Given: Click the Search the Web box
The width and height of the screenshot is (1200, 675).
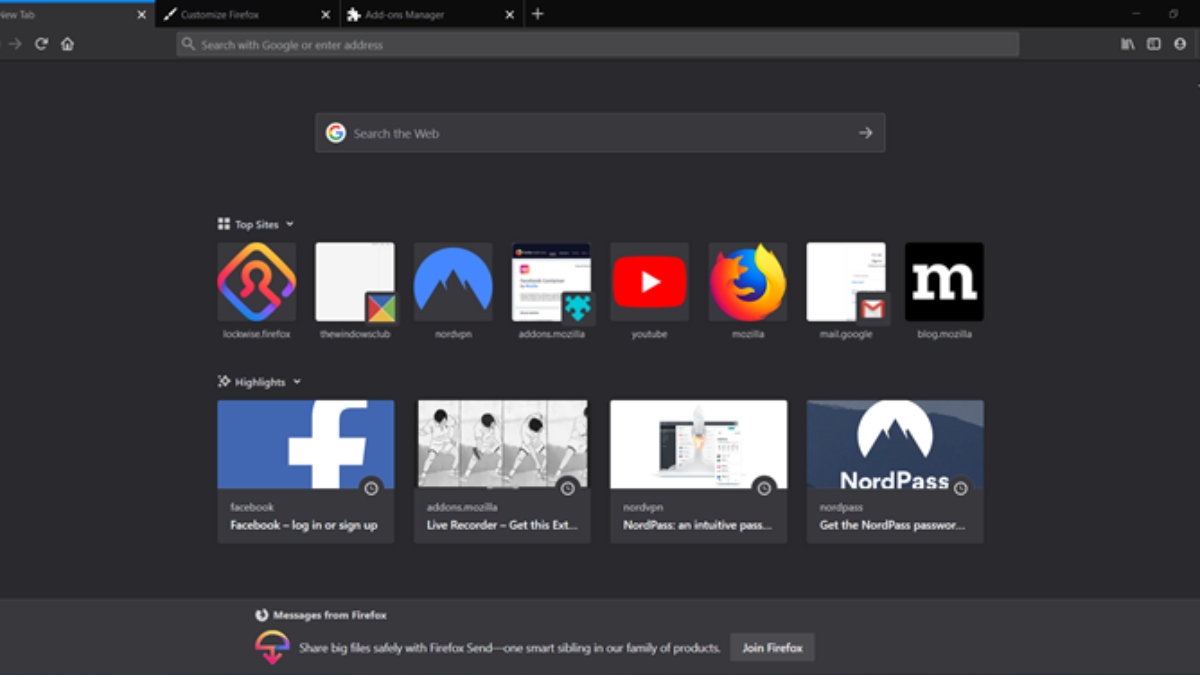Looking at the screenshot, I should pyautogui.click(x=600, y=133).
